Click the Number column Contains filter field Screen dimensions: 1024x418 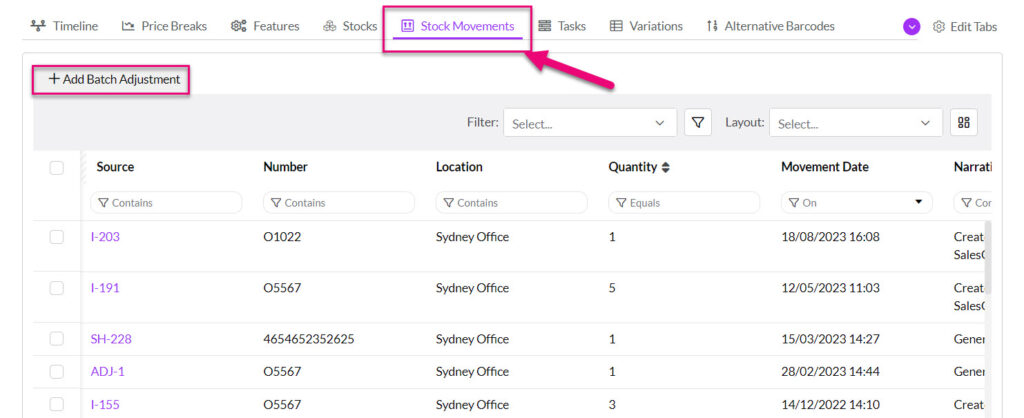[339, 203]
